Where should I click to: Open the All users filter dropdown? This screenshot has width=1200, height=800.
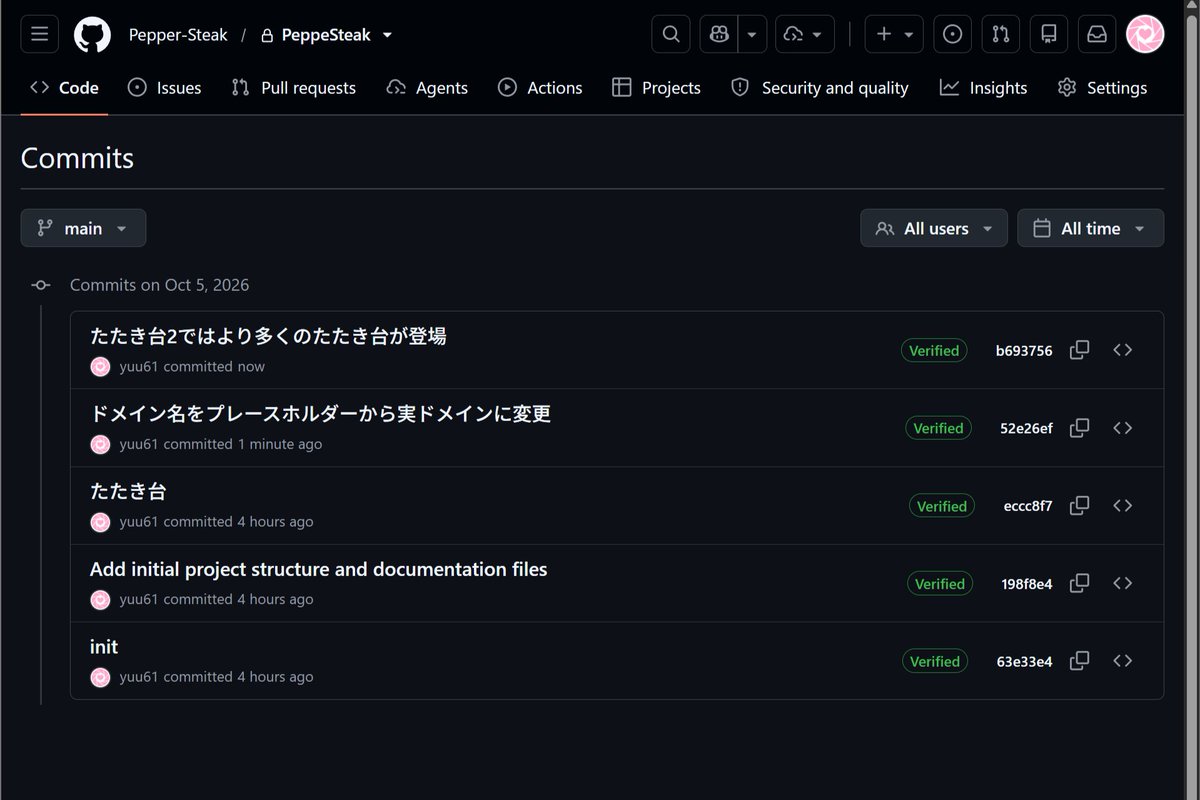[934, 228]
